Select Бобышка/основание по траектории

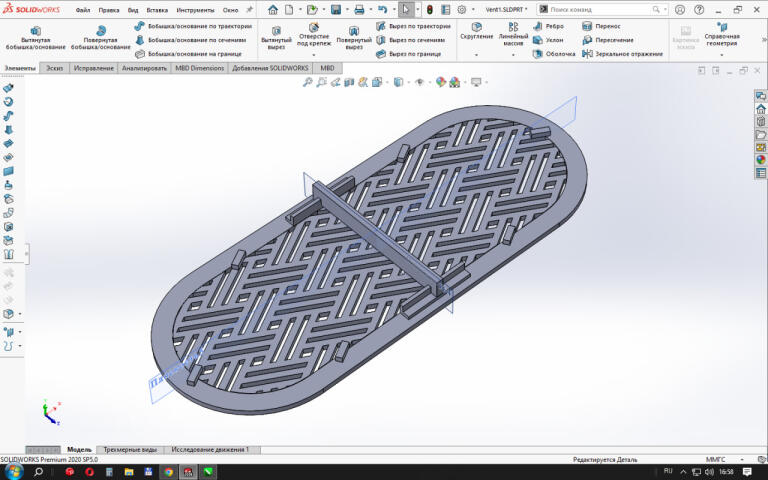(193, 26)
